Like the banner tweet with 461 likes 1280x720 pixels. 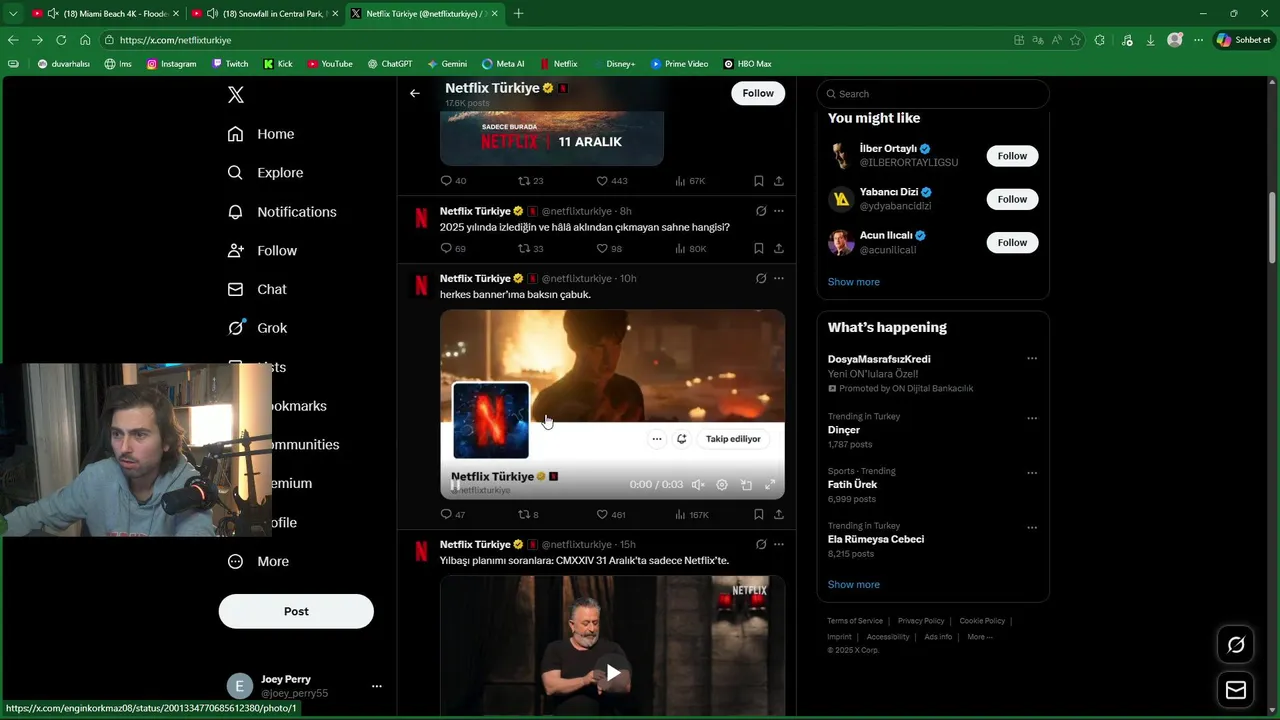[611, 515]
